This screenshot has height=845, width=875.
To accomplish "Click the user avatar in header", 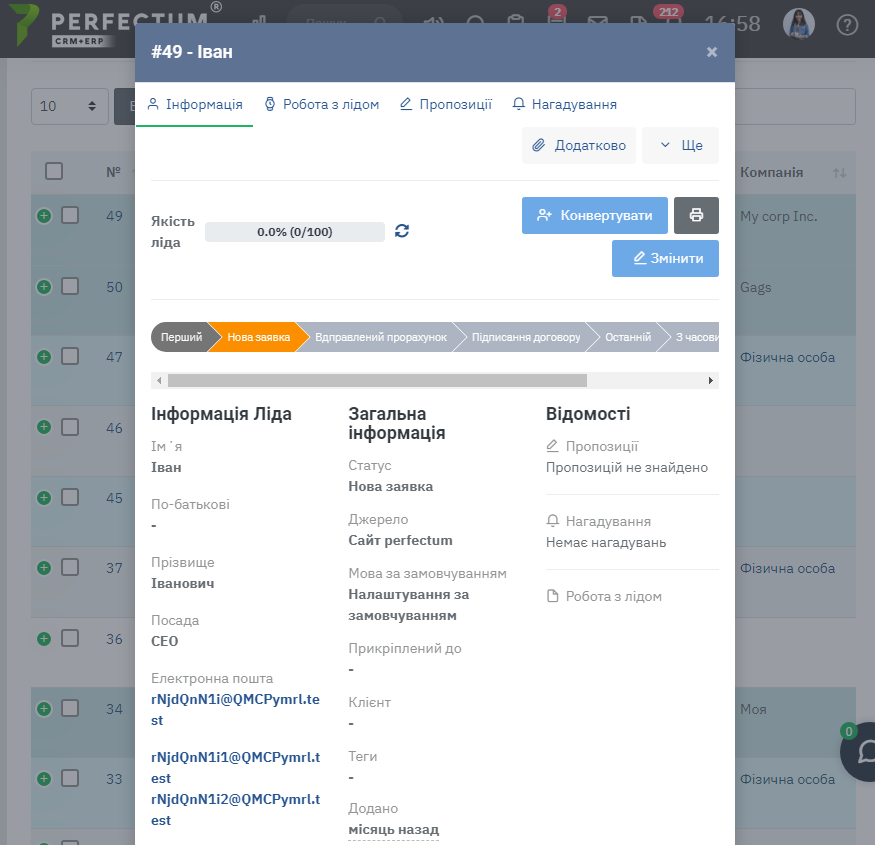I will [799, 24].
